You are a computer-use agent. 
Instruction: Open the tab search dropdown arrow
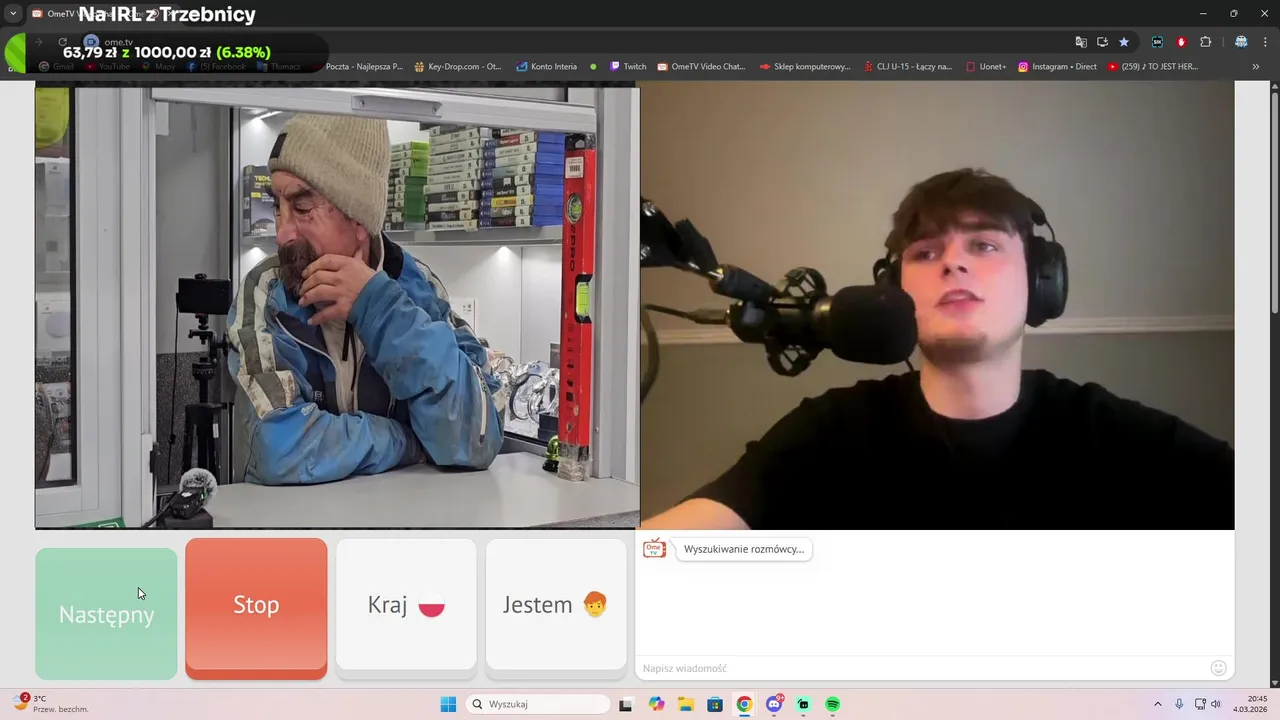[13, 13]
